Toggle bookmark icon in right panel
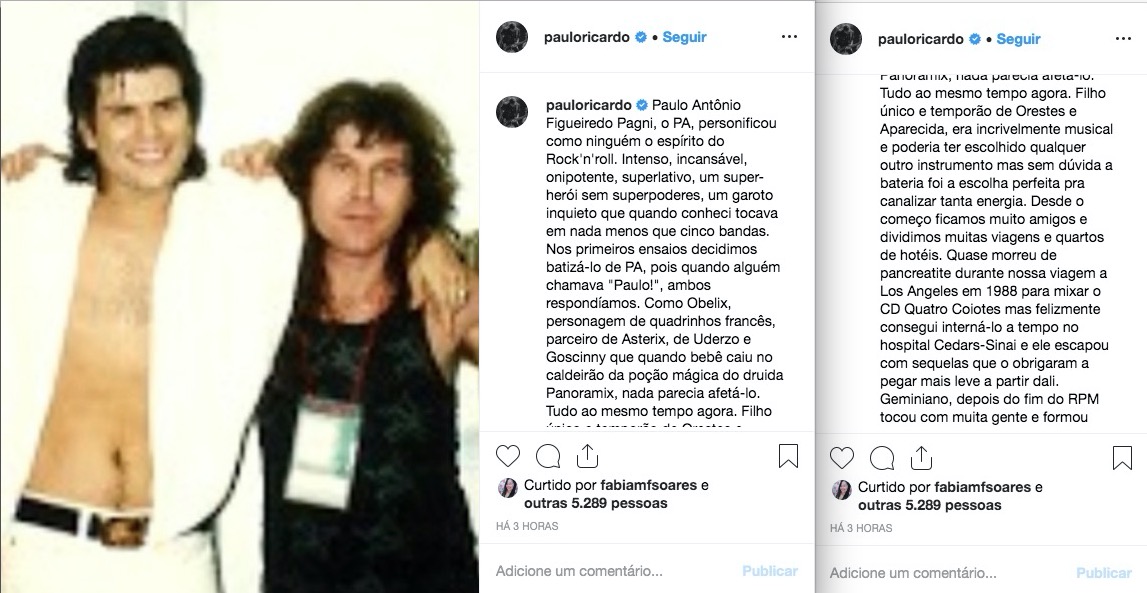The height and width of the screenshot is (593, 1147). (1122, 458)
